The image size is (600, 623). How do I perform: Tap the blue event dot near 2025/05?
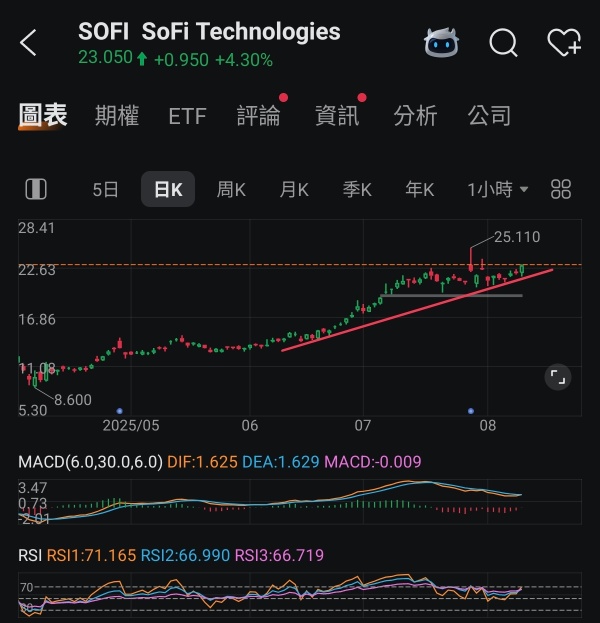120,411
